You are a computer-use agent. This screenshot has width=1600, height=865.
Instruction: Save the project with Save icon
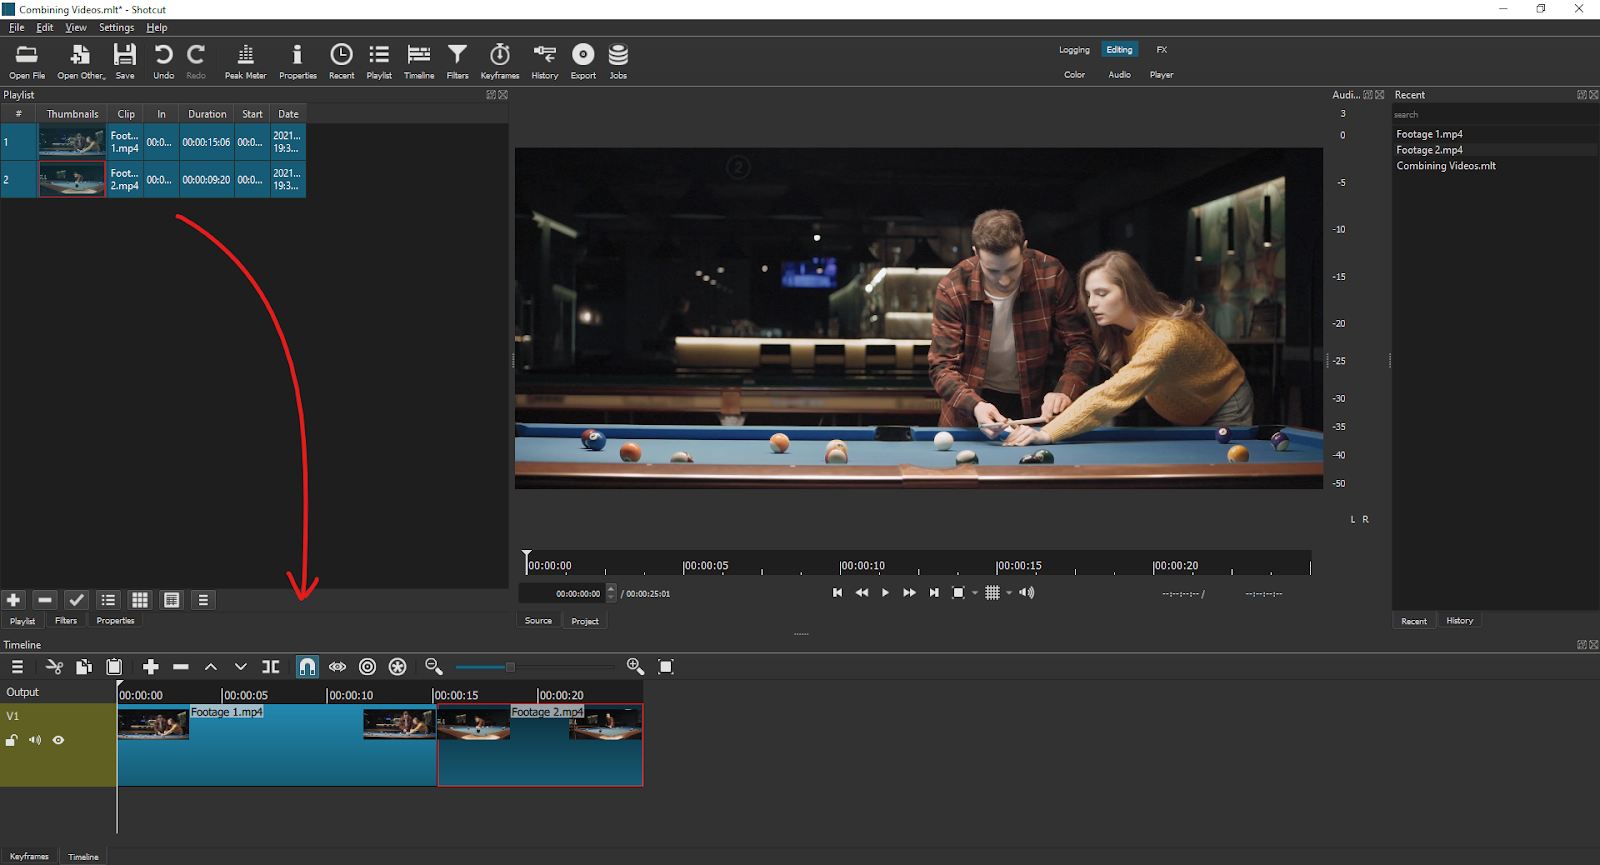tap(125, 61)
